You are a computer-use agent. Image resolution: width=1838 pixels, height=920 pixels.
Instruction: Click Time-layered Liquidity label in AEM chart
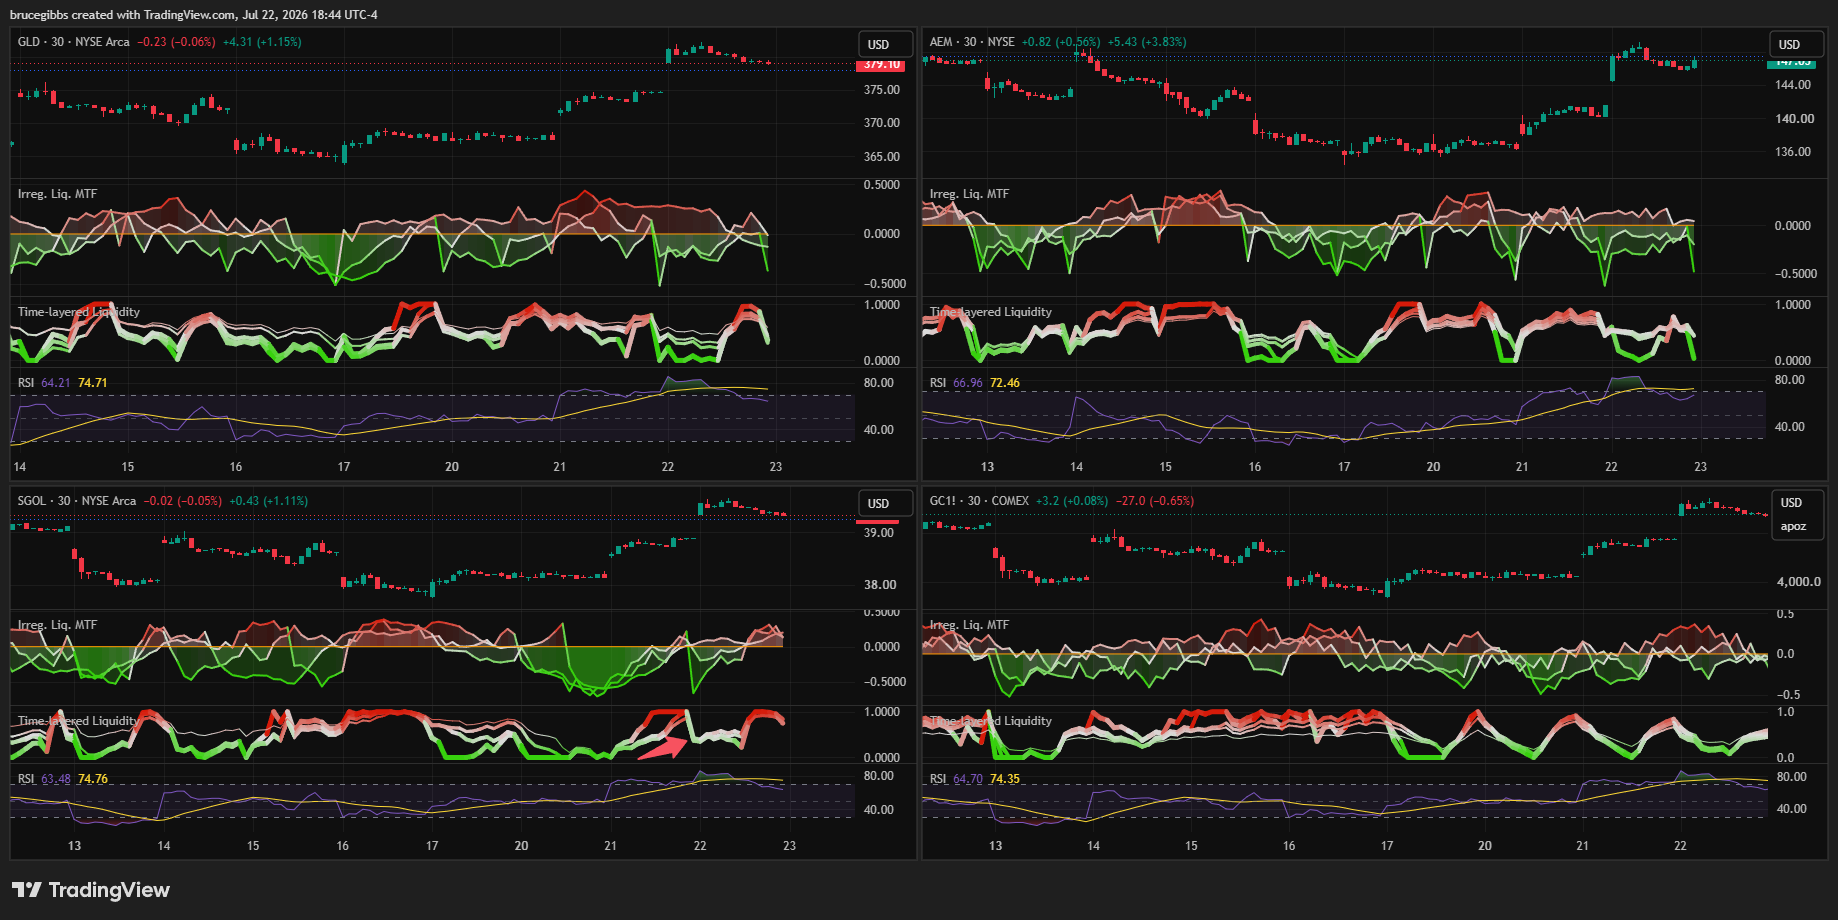pyautogui.click(x=991, y=312)
